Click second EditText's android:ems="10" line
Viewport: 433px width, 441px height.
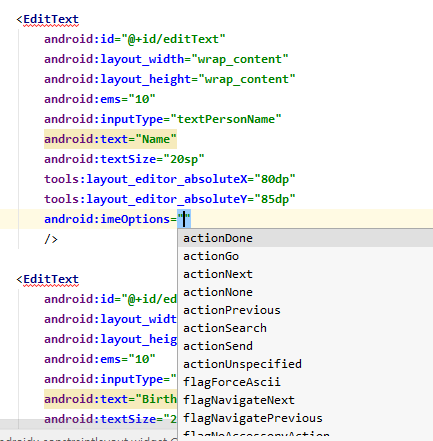coord(100,359)
